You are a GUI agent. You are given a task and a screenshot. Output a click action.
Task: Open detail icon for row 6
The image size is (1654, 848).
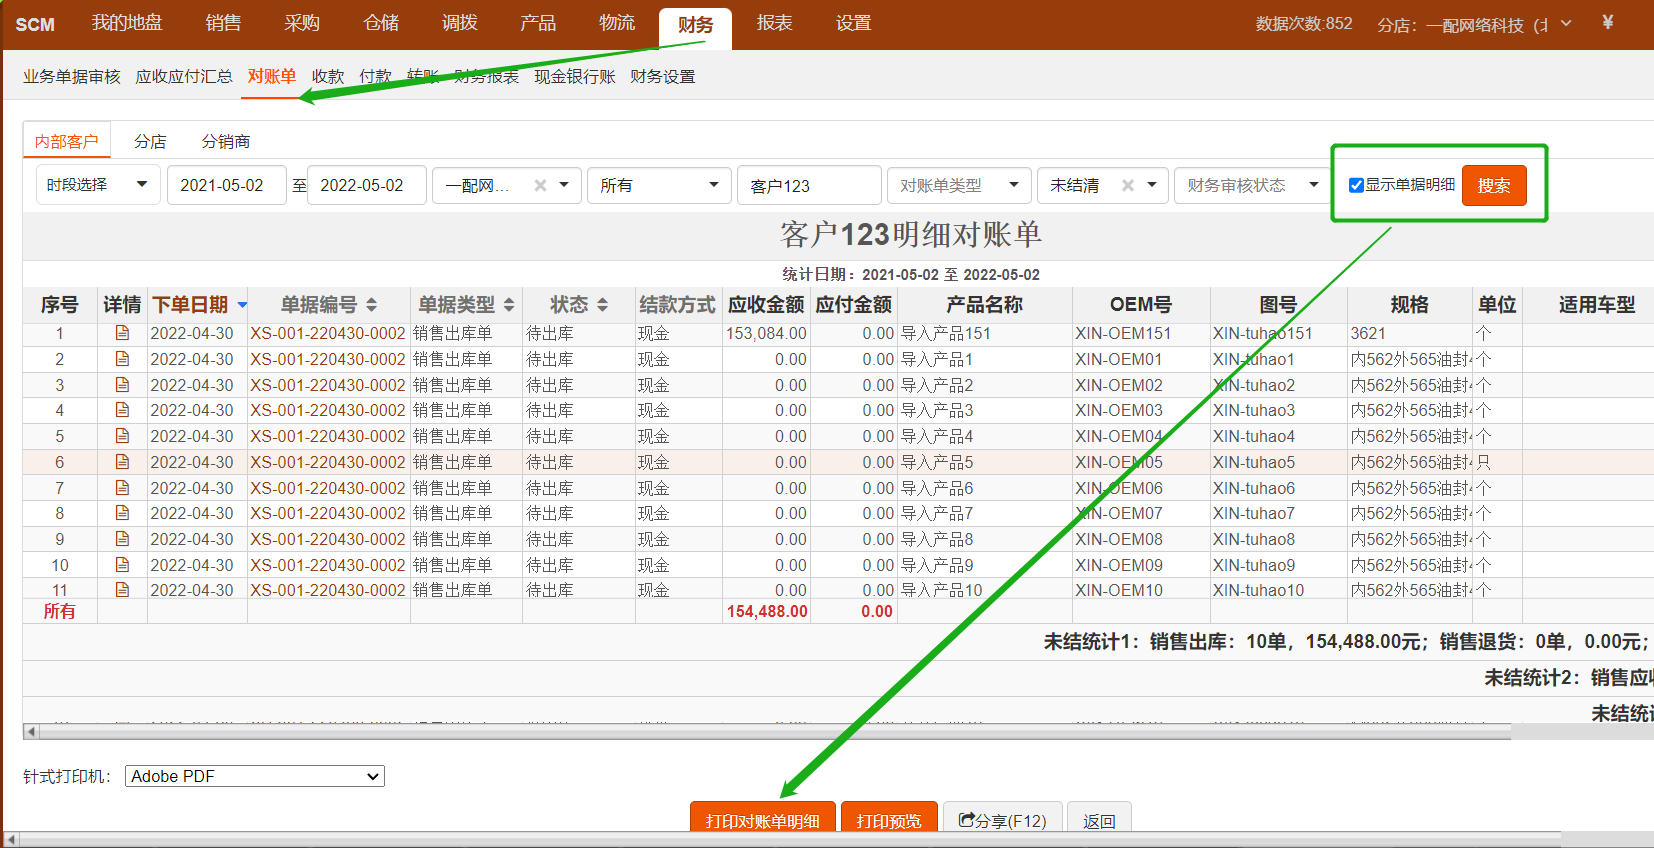point(122,462)
